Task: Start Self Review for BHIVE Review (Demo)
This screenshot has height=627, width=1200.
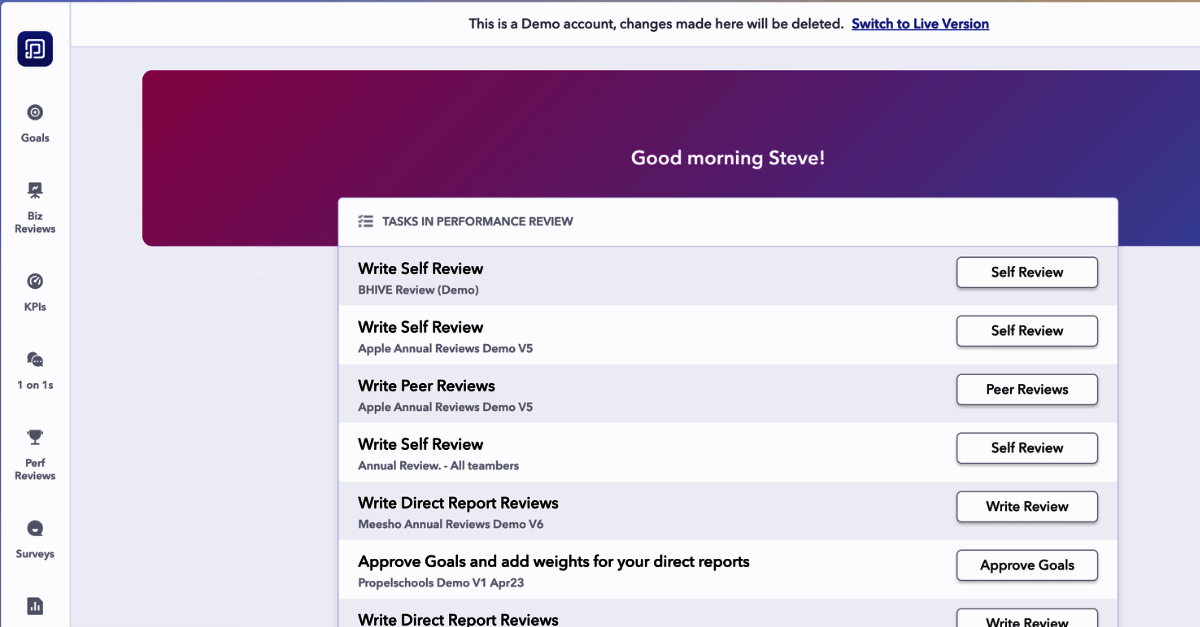Action: tap(1026, 272)
